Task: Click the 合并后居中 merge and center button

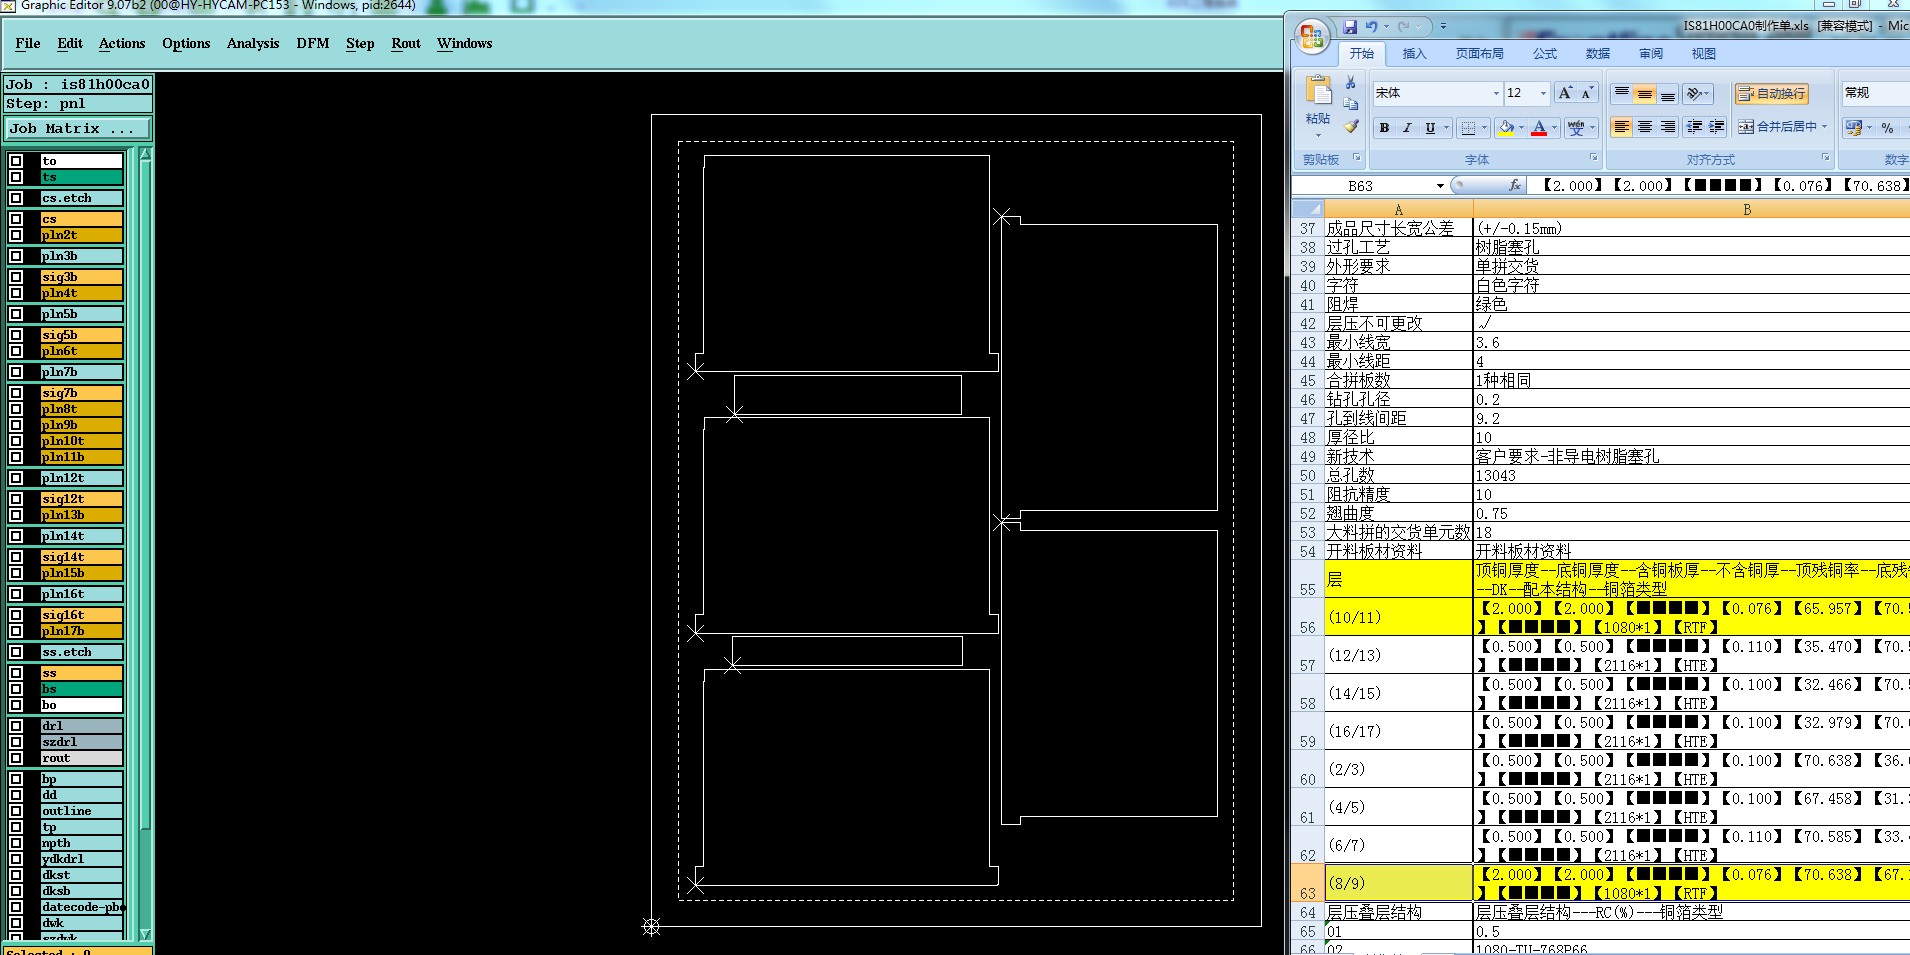Action: click(x=1776, y=127)
